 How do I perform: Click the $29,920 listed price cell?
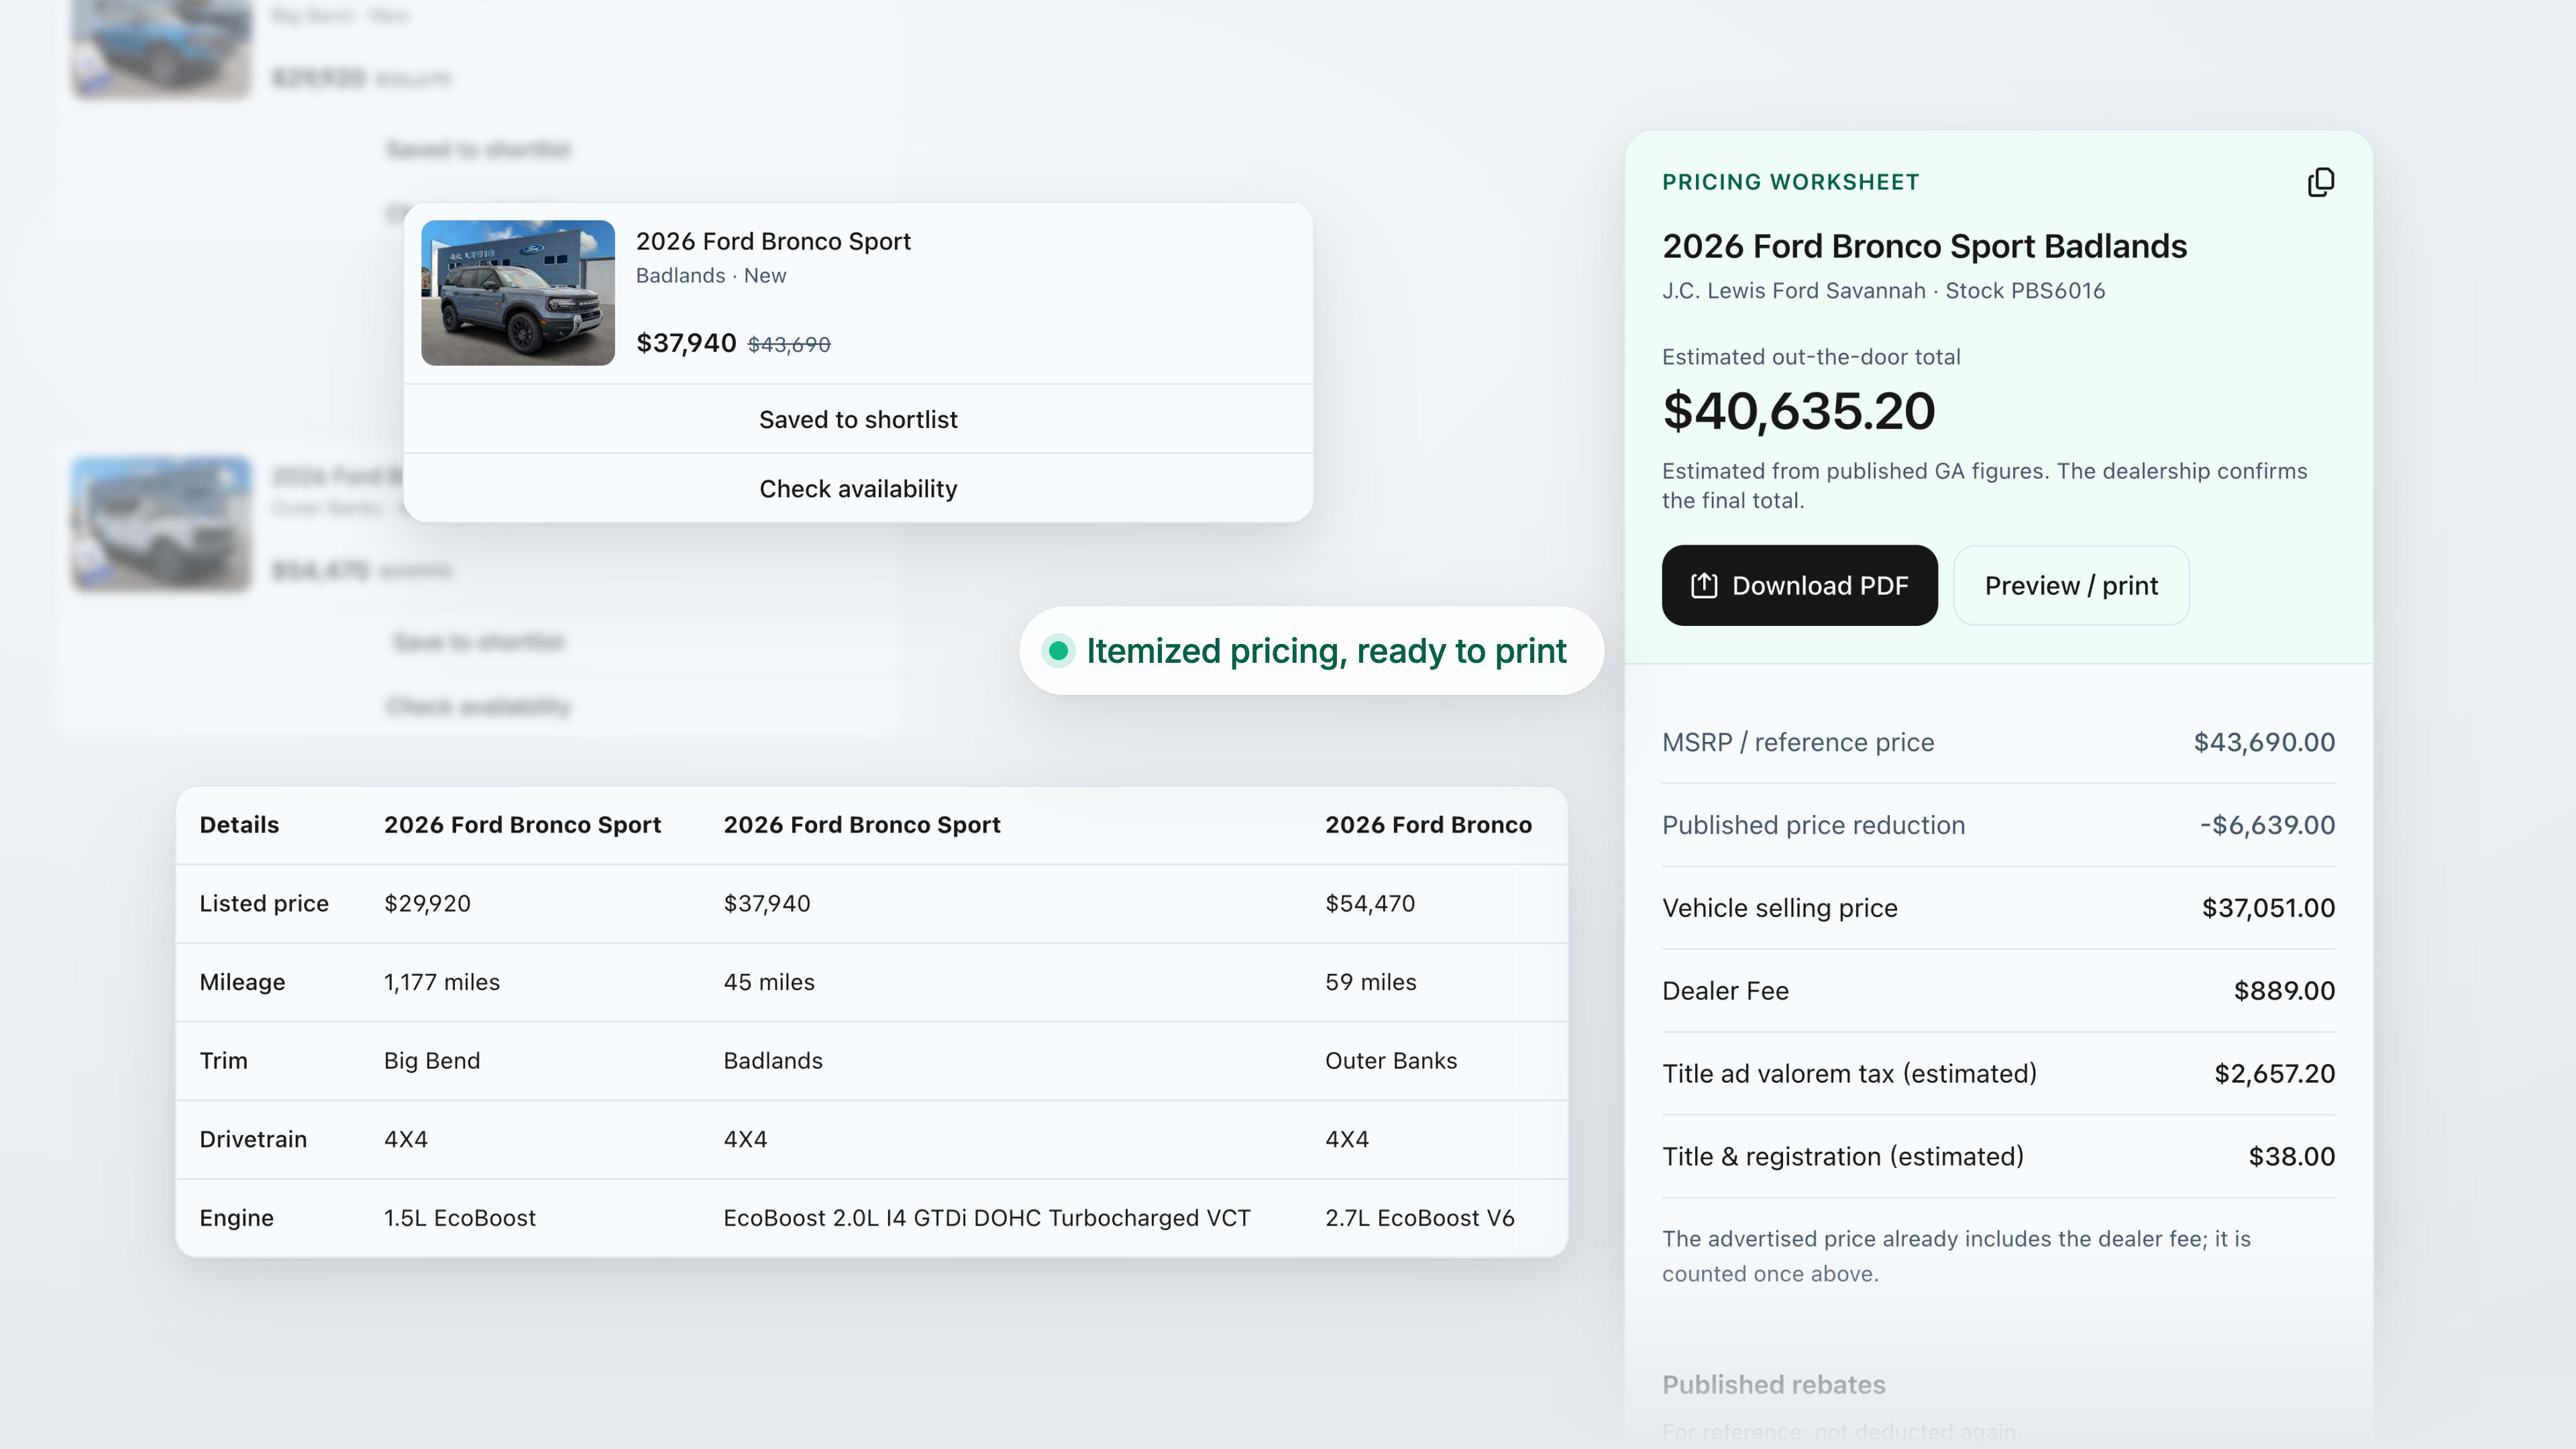[427, 904]
